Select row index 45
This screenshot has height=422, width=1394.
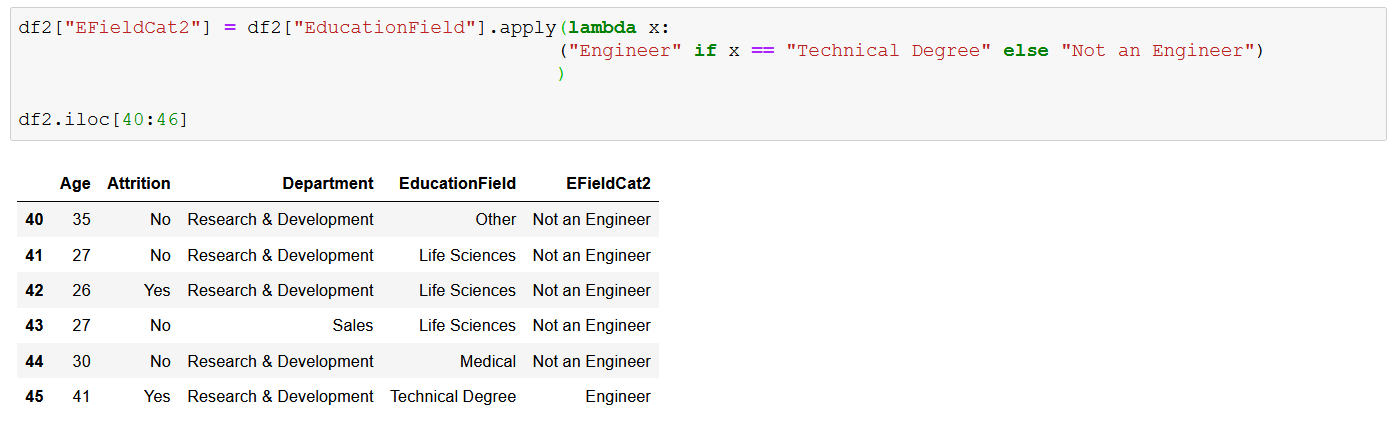point(34,397)
